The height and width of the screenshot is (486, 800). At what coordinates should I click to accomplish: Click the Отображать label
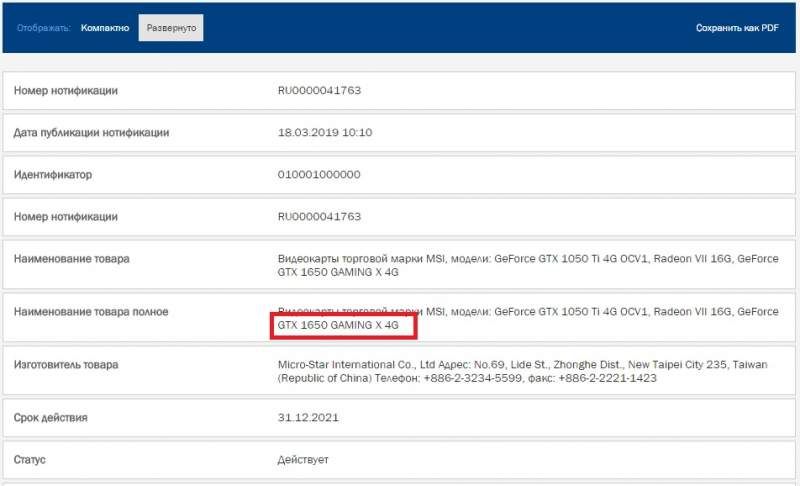pyautogui.click(x=43, y=28)
